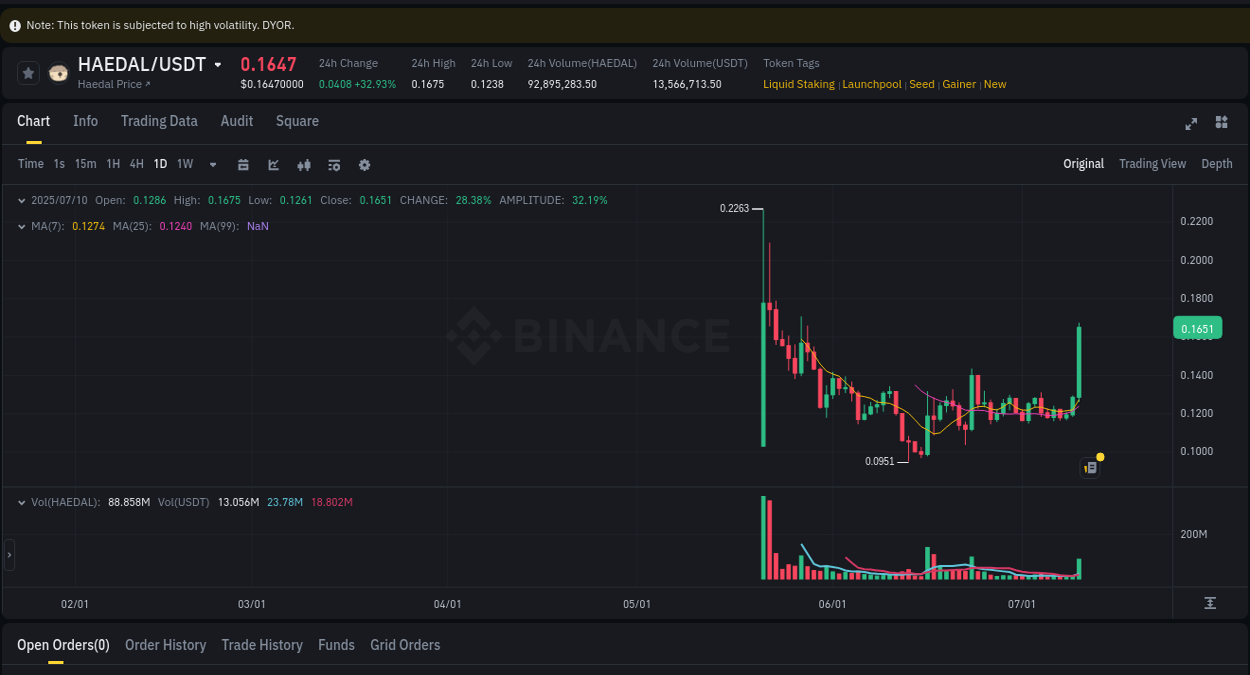Collapse the Vol(HAEDAL) legend chevron
The width and height of the screenshot is (1250, 675).
tap(20, 502)
